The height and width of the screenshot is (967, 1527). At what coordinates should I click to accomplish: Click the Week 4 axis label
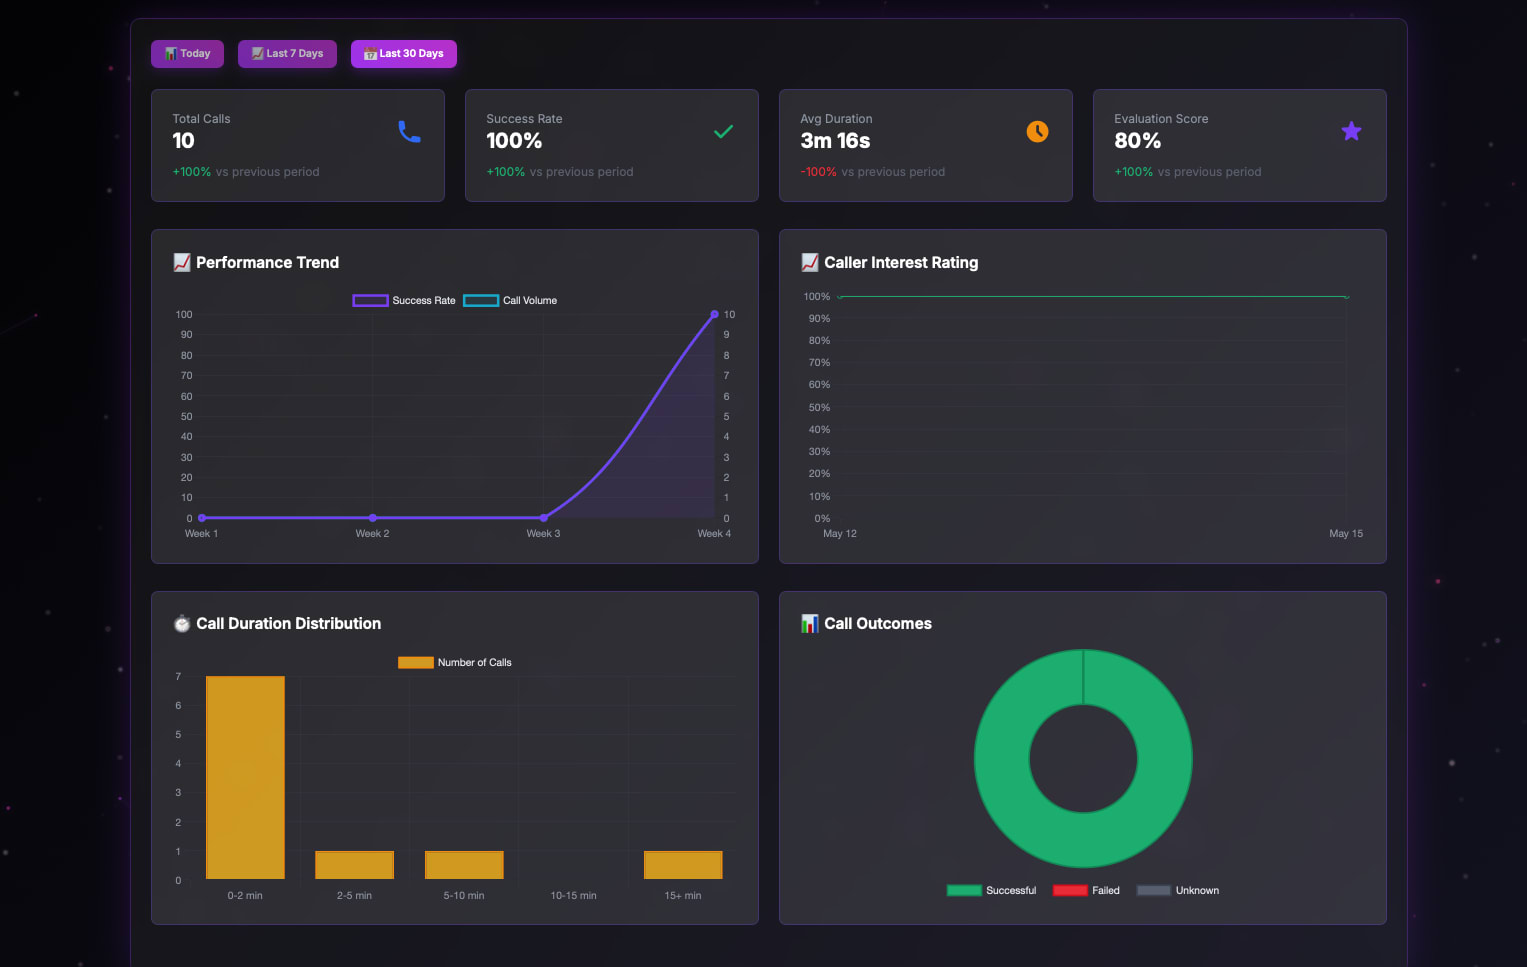click(x=714, y=534)
